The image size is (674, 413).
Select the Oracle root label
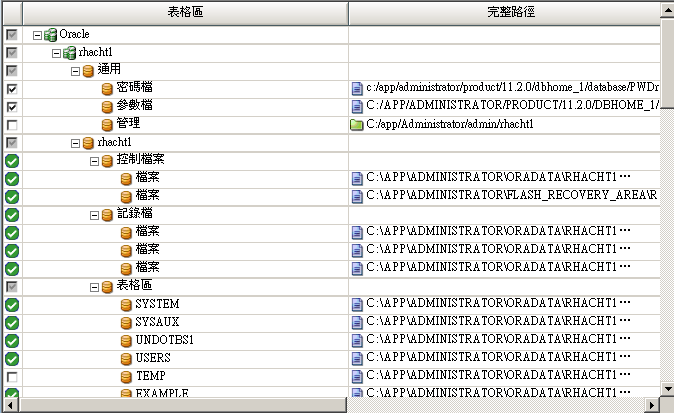tap(74, 34)
